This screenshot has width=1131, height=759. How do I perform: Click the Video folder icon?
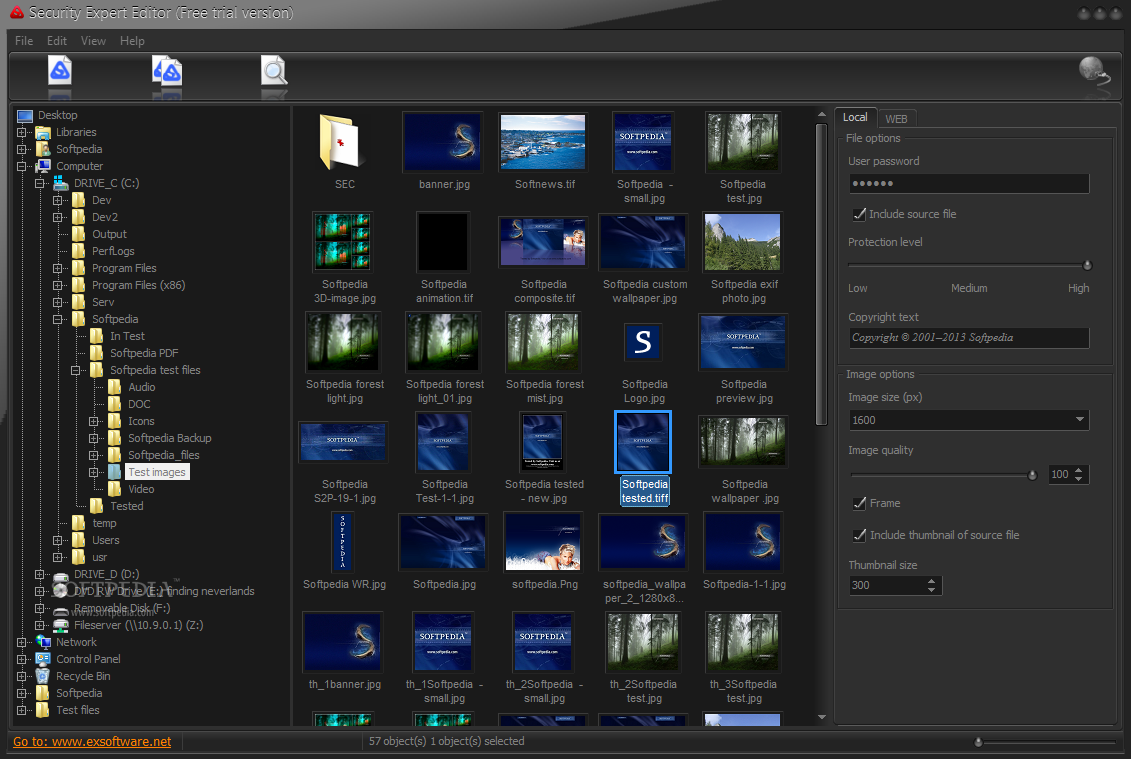tap(115, 489)
